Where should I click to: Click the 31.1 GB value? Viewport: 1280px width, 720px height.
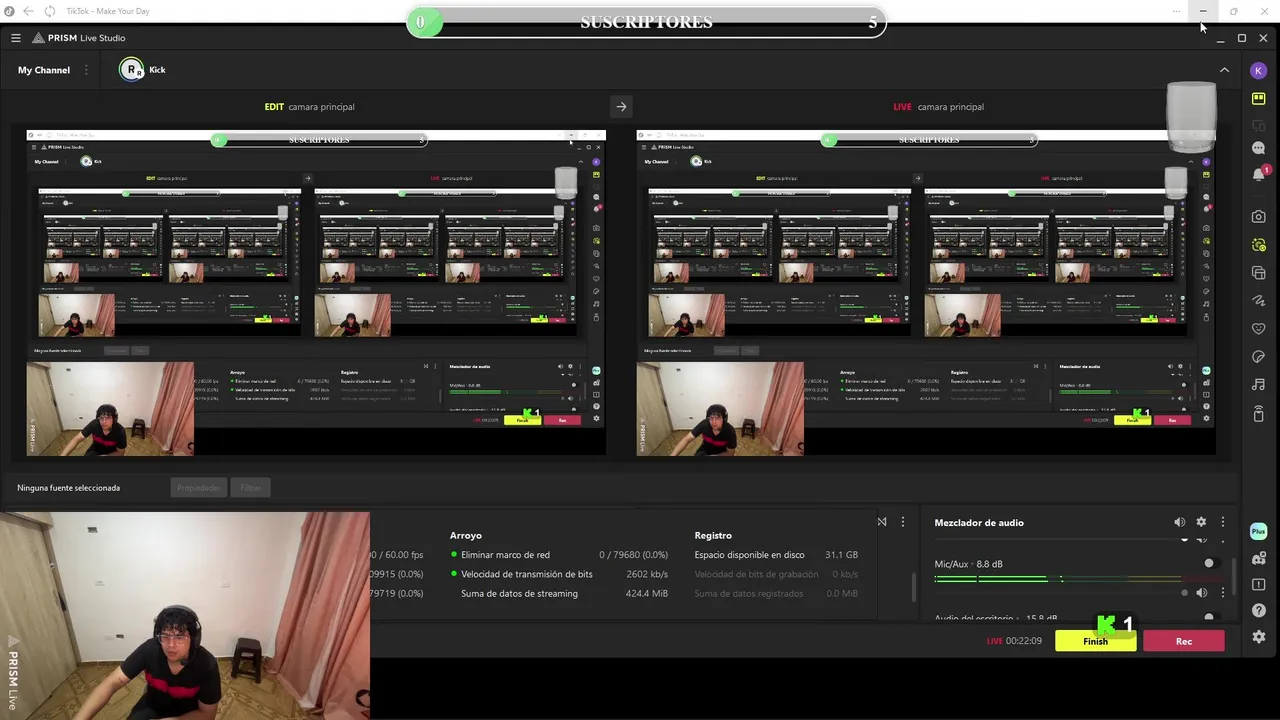coord(841,555)
